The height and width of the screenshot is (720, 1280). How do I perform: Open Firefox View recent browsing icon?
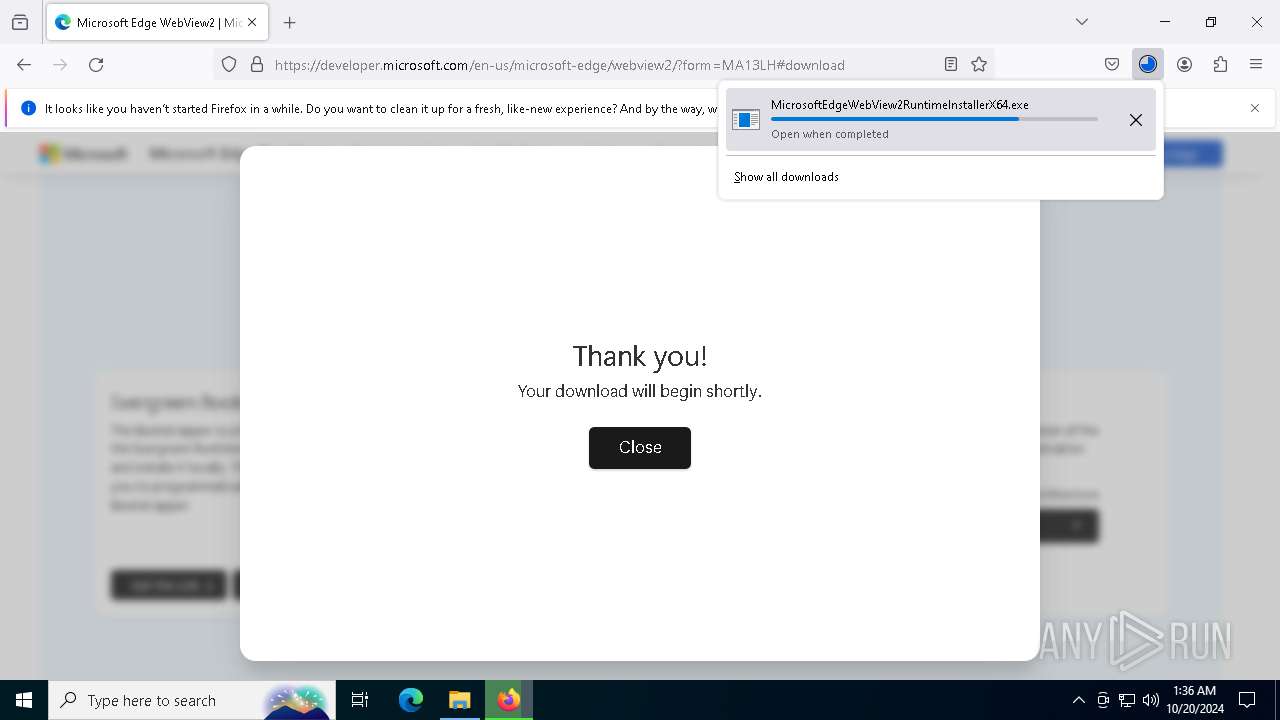pyautogui.click(x=20, y=22)
